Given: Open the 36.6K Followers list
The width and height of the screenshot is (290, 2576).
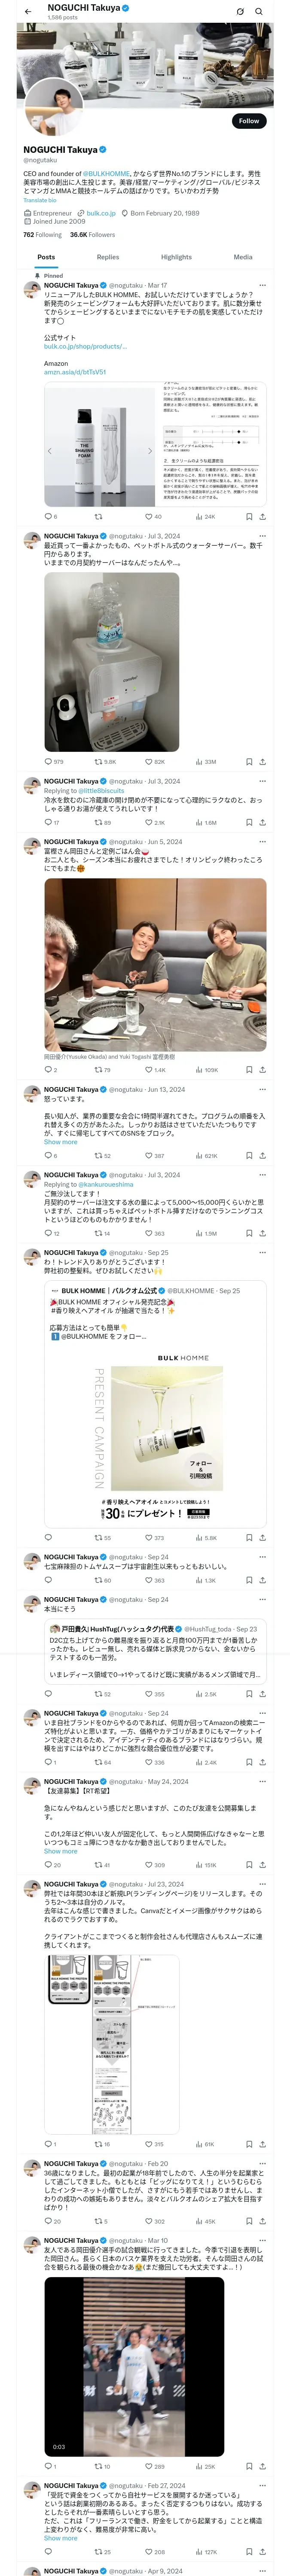Looking at the screenshot, I should (x=92, y=235).
